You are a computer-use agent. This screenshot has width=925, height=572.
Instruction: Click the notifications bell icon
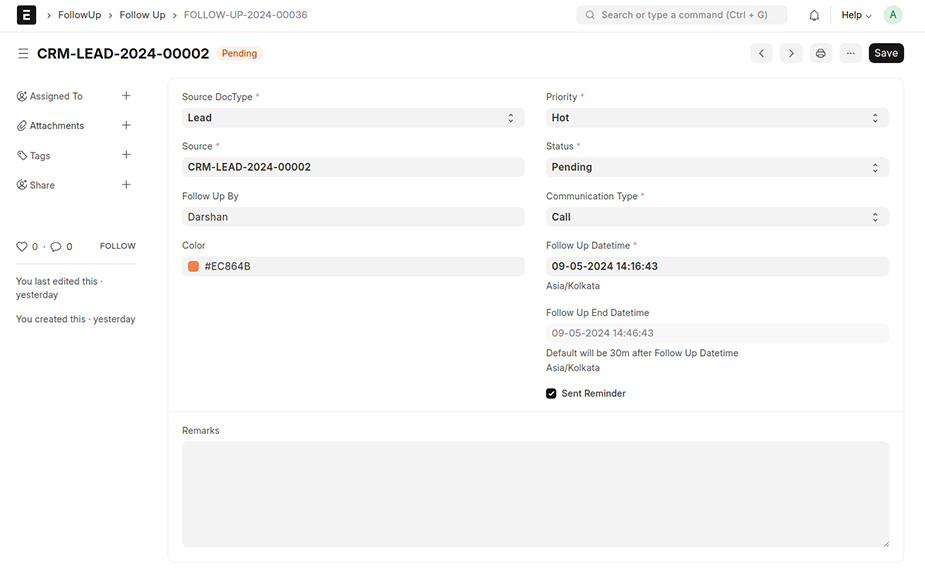click(814, 15)
